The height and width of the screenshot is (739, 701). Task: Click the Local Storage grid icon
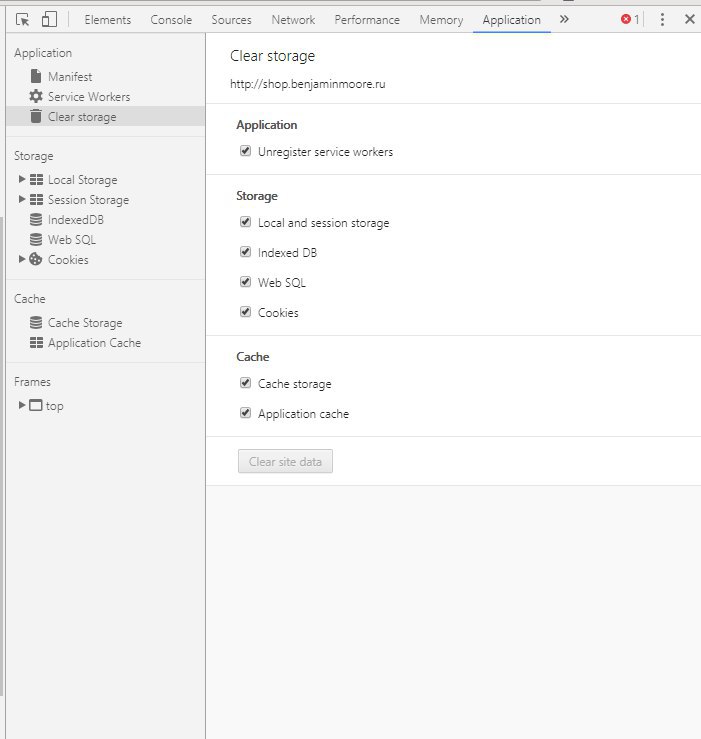coord(36,180)
